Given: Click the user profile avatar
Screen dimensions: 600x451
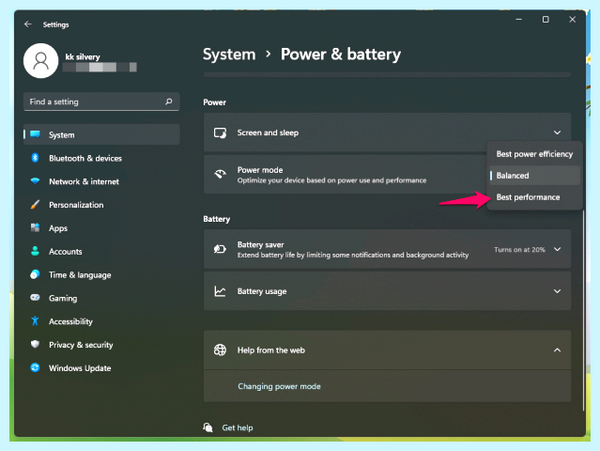Looking at the screenshot, I should [41, 60].
